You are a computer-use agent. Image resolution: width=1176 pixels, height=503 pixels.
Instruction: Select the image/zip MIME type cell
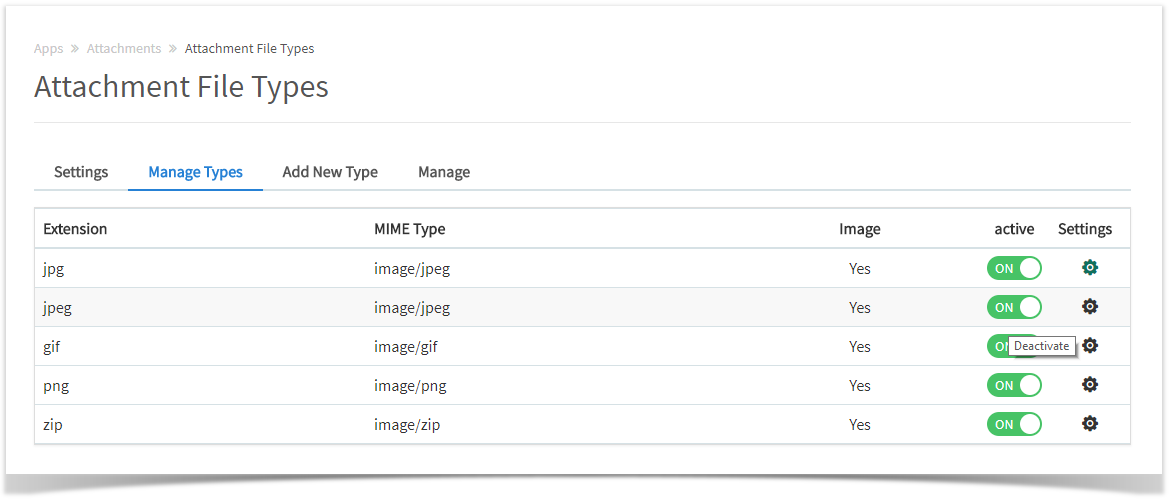point(407,425)
